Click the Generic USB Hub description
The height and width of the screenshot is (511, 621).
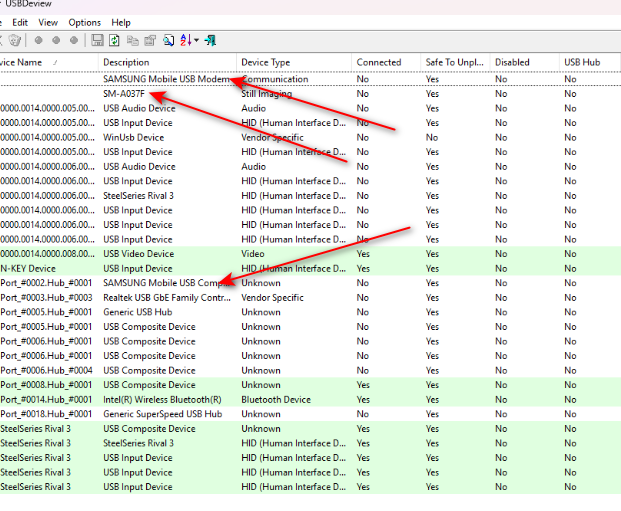138,312
